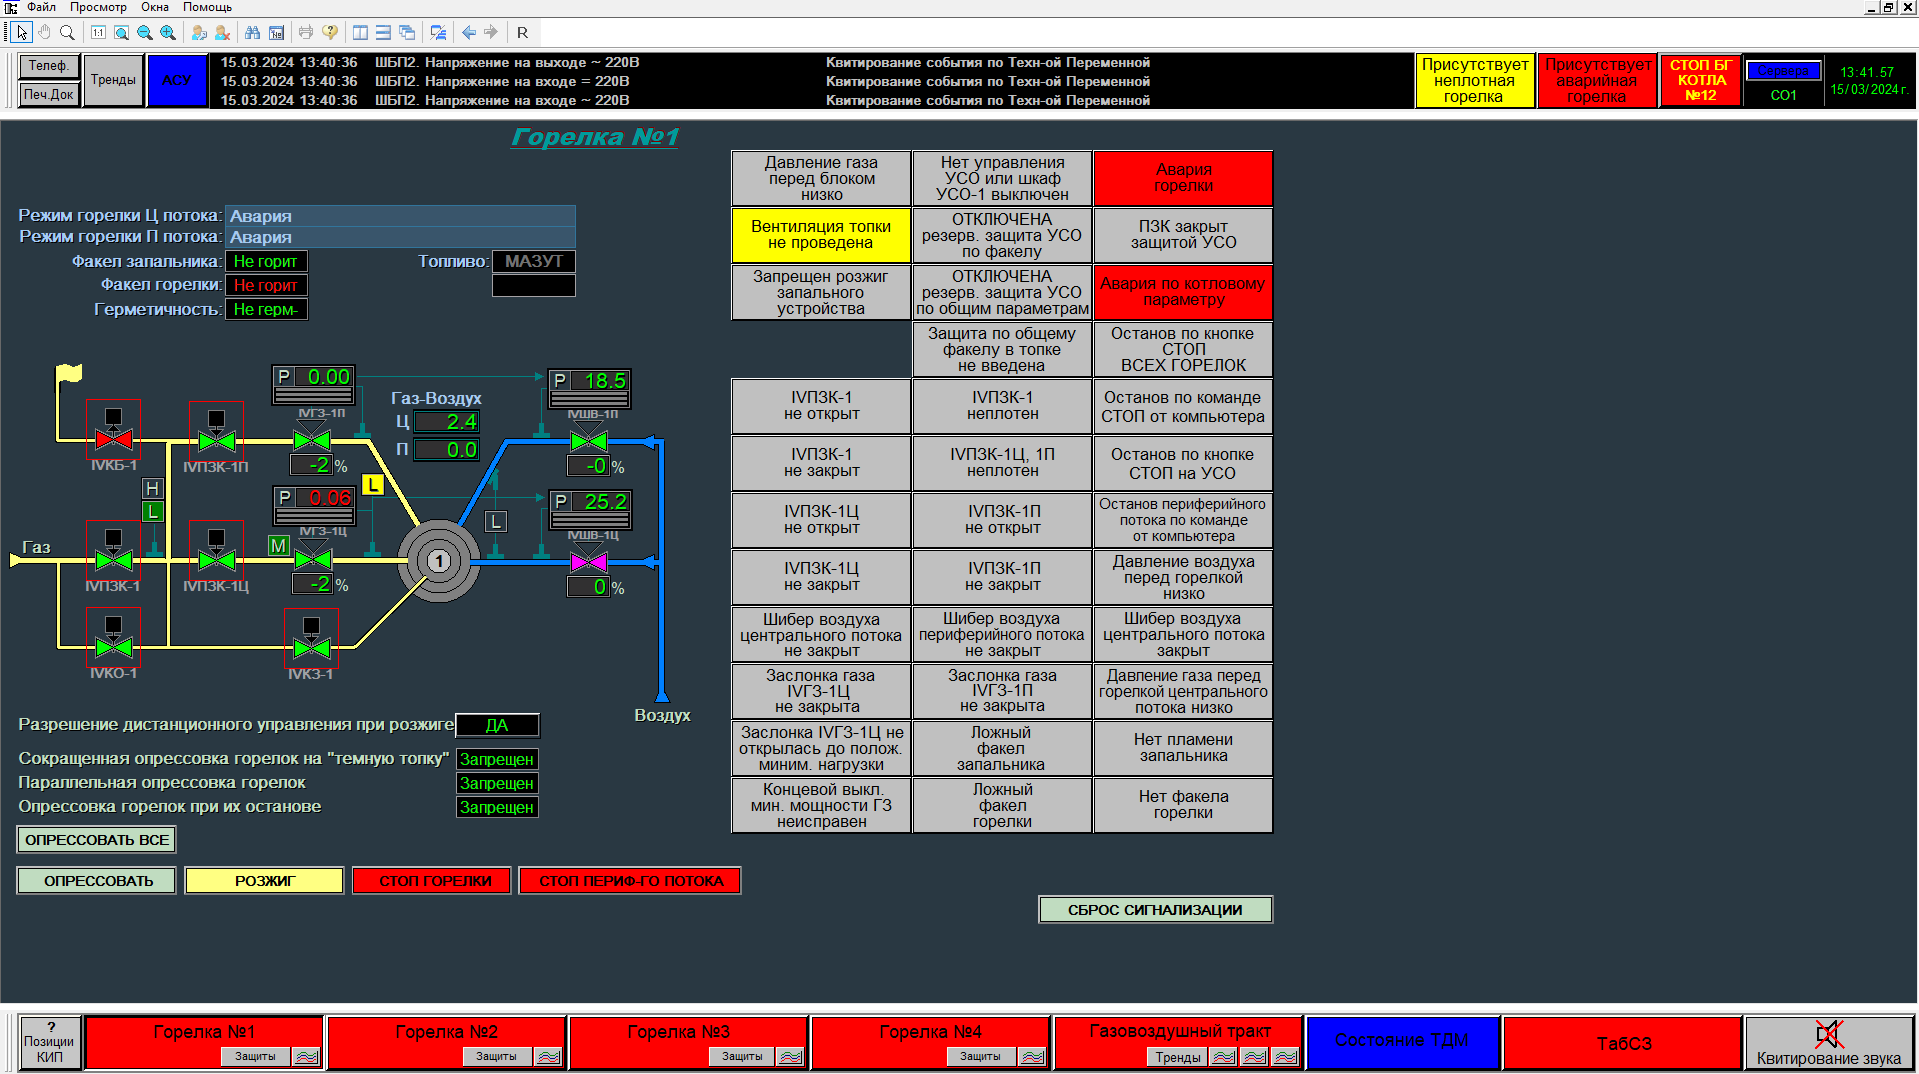This screenshot has width=1919, height=1074.
Task: Click the zoom in magnifier icon
Action: pyautogui.click(x=168, y=33)
